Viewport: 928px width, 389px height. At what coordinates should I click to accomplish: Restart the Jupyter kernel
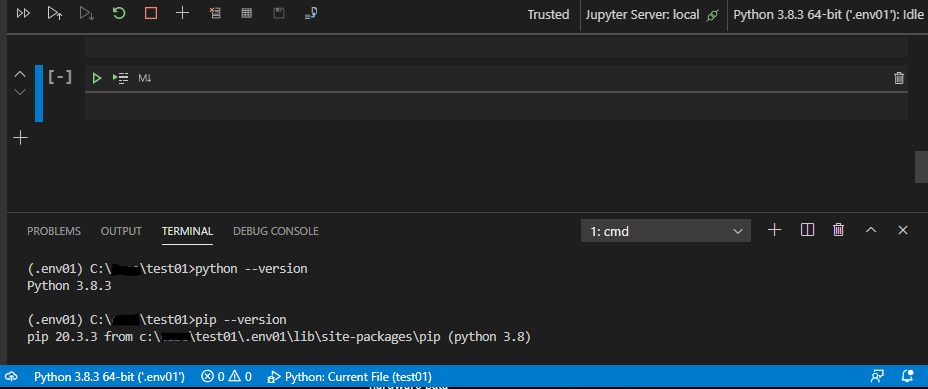[119, 13]
